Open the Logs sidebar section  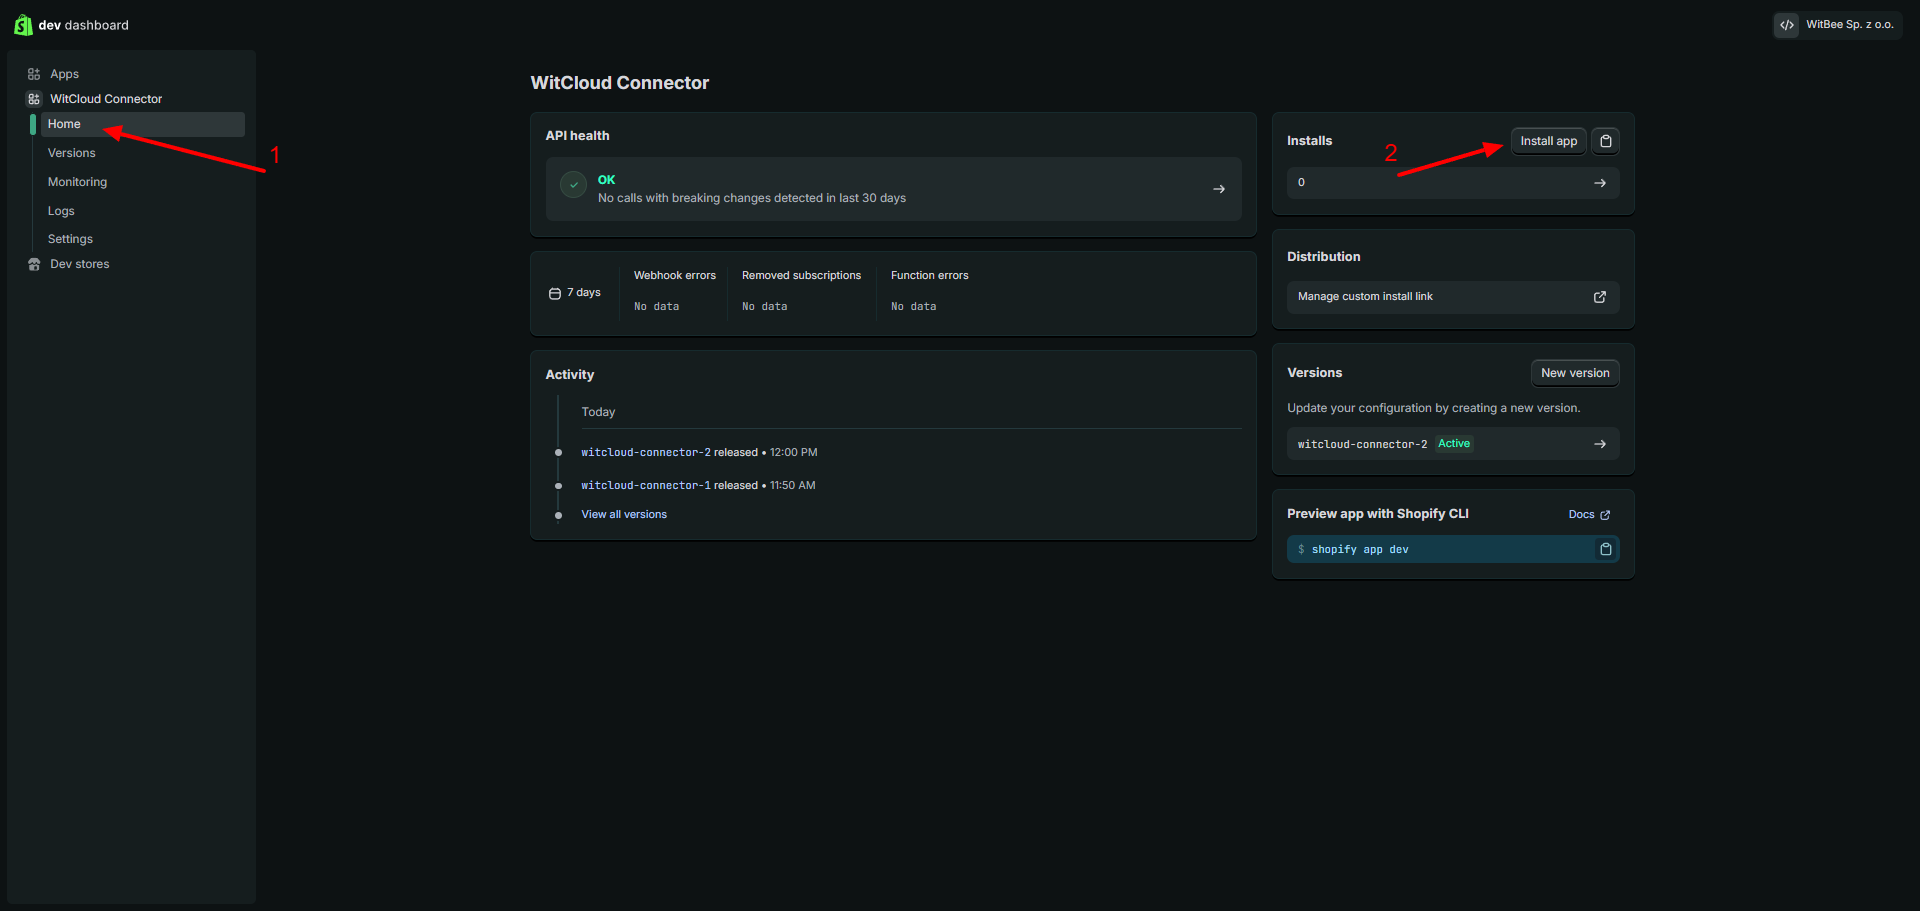coord(61,211)
